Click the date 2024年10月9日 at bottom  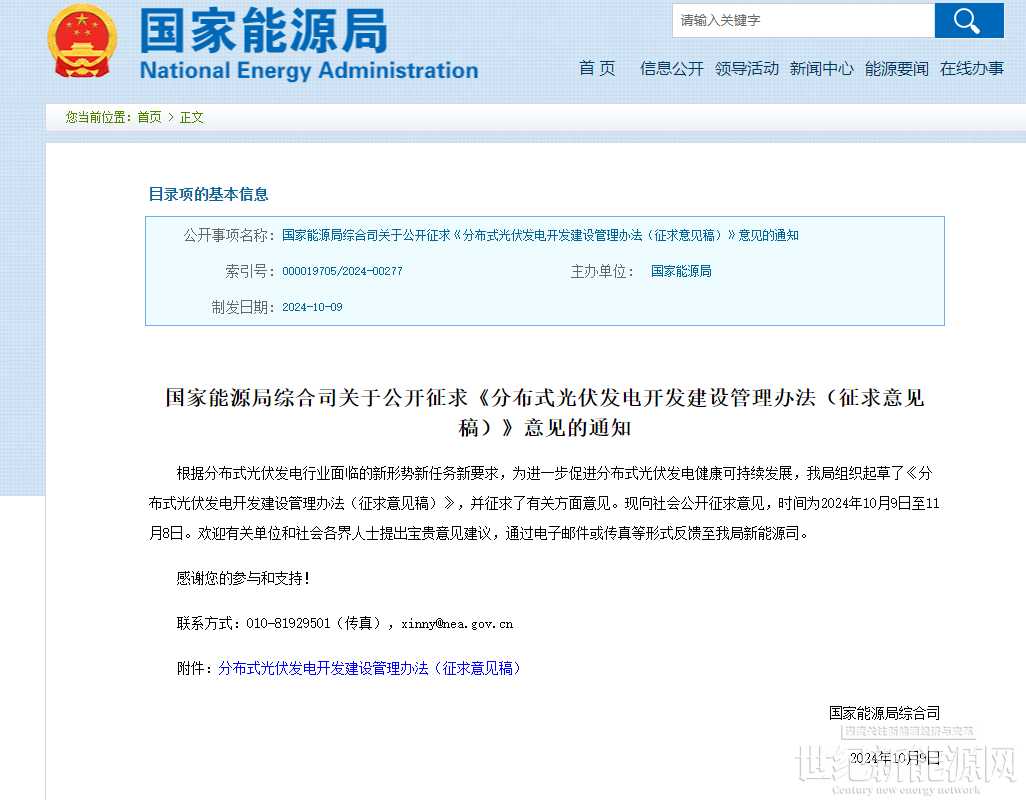click(894, 757)
